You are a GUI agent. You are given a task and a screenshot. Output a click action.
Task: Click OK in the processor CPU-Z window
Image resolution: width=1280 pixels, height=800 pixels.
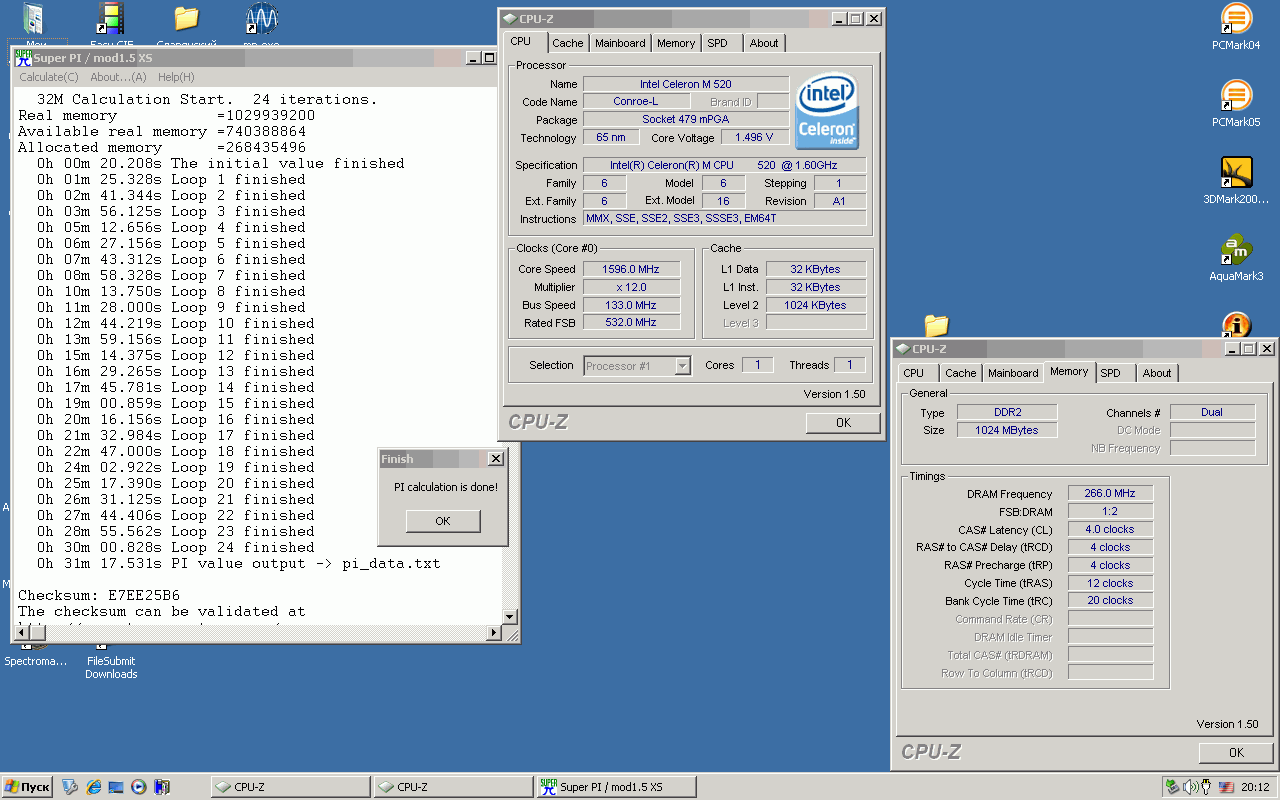click(x=843, y=422)
